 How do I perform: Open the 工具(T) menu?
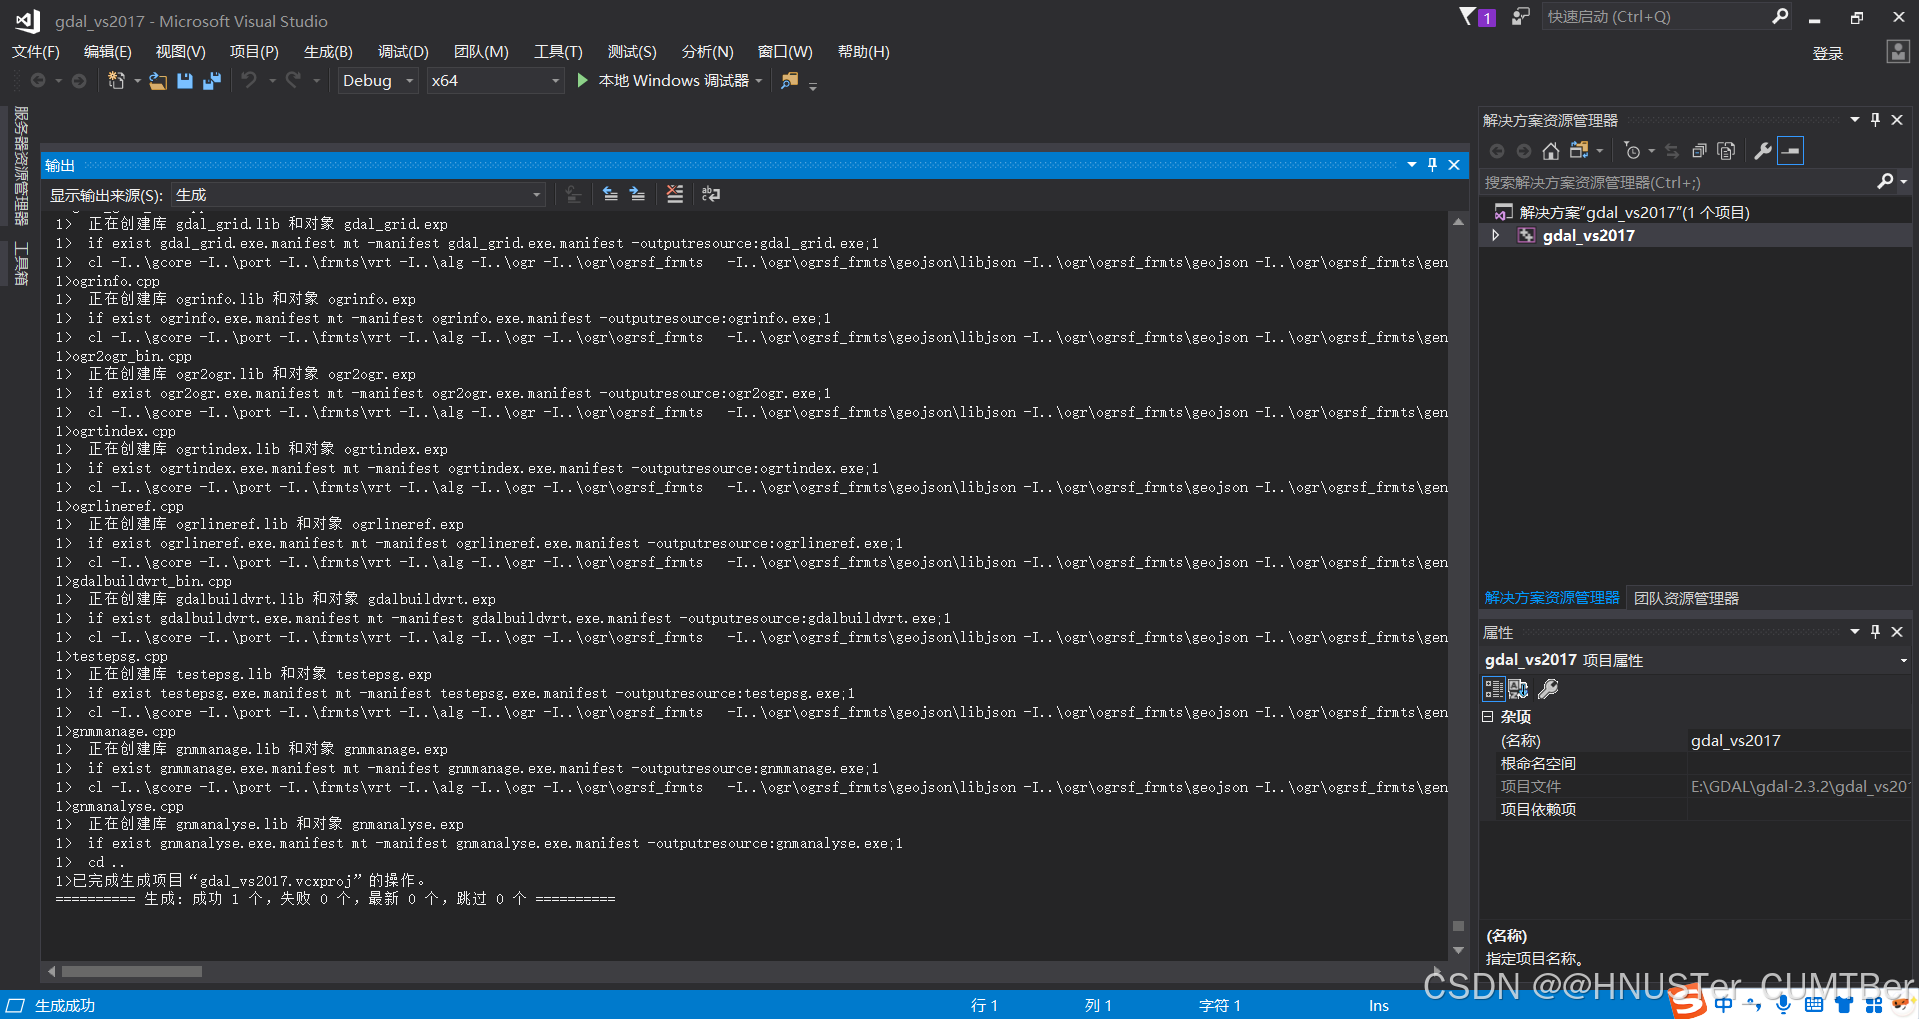(558, 52)
